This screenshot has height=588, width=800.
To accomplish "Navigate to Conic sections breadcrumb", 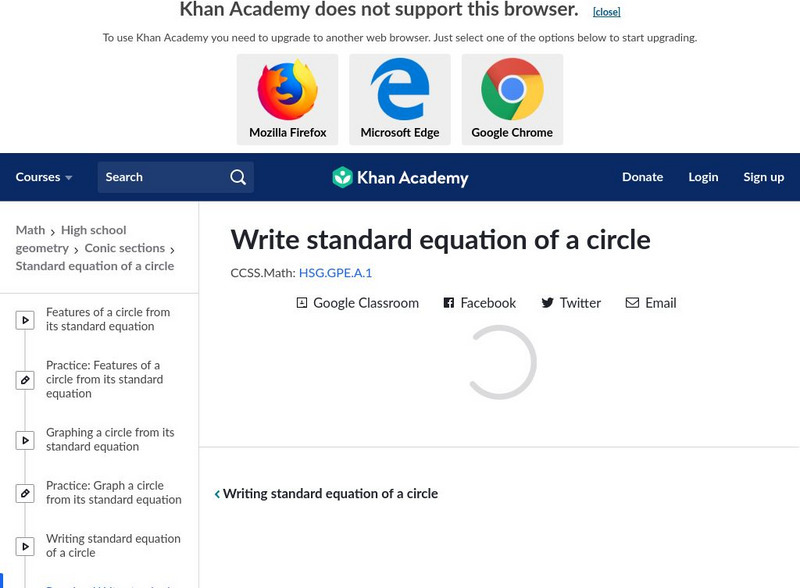I will click(x=125, y=248).
